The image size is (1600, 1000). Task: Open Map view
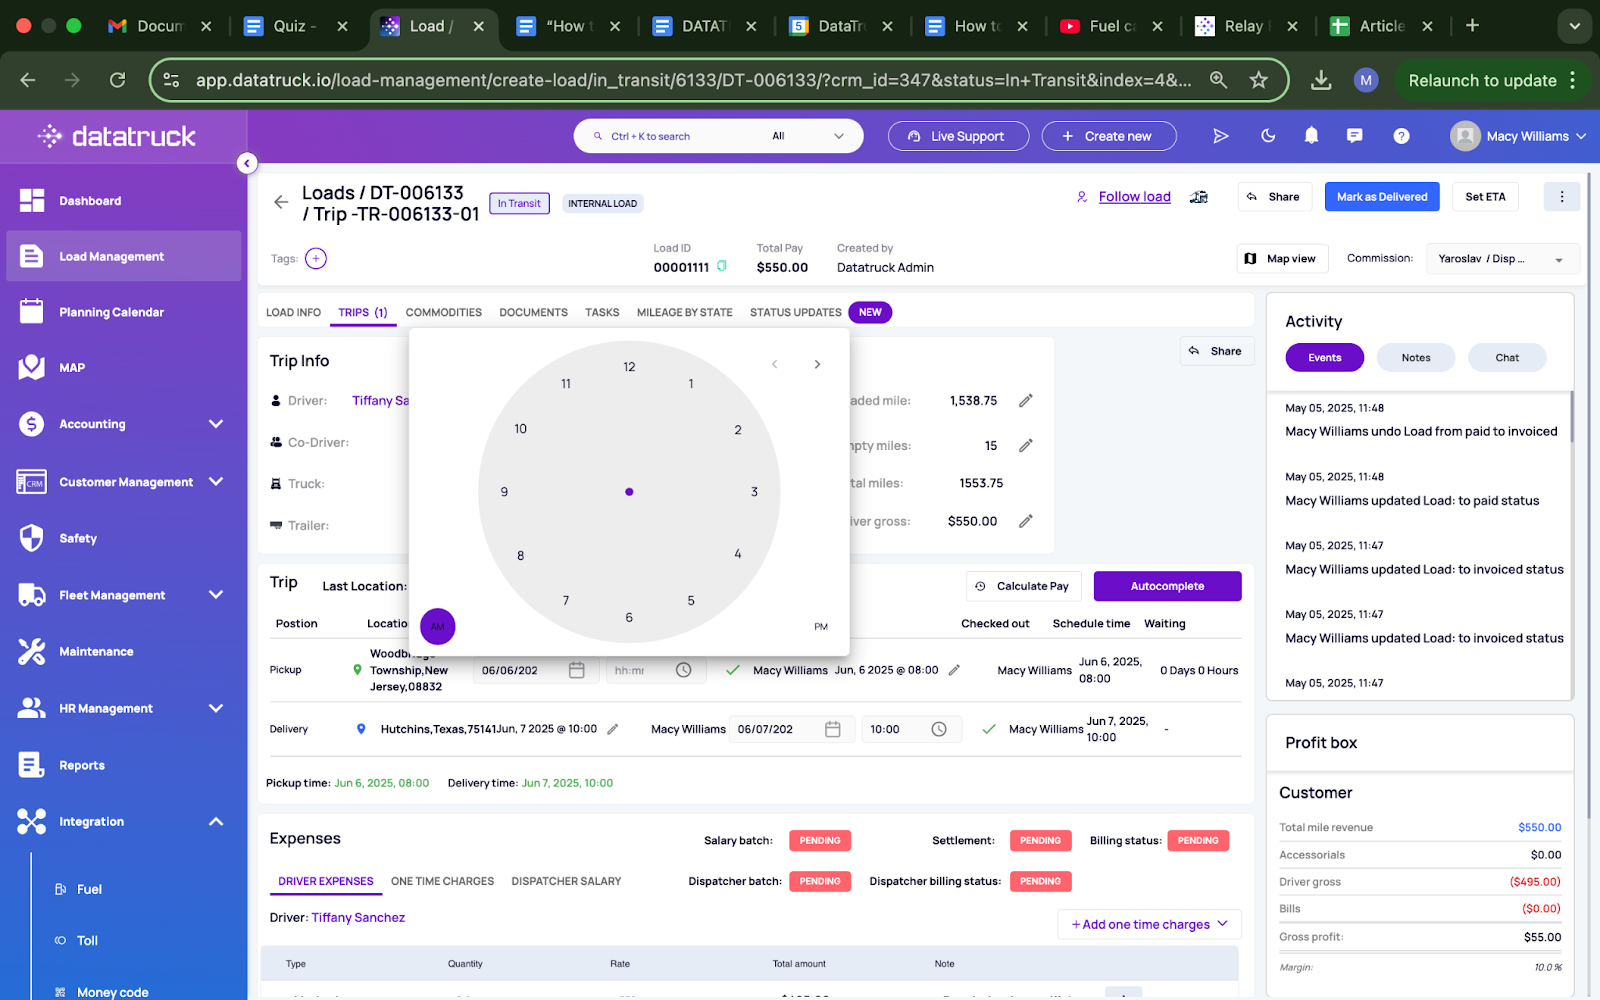[x=1282, y=259]
